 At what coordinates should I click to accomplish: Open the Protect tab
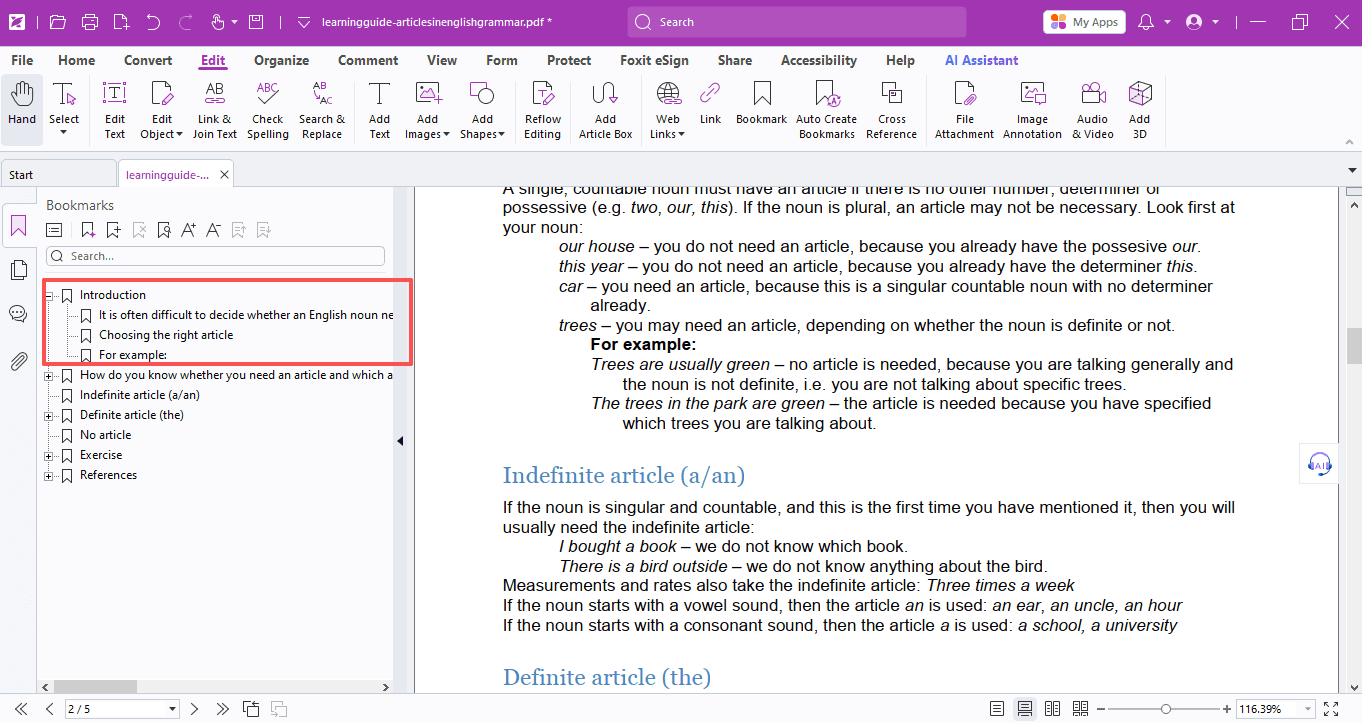[x=569, y=60]
